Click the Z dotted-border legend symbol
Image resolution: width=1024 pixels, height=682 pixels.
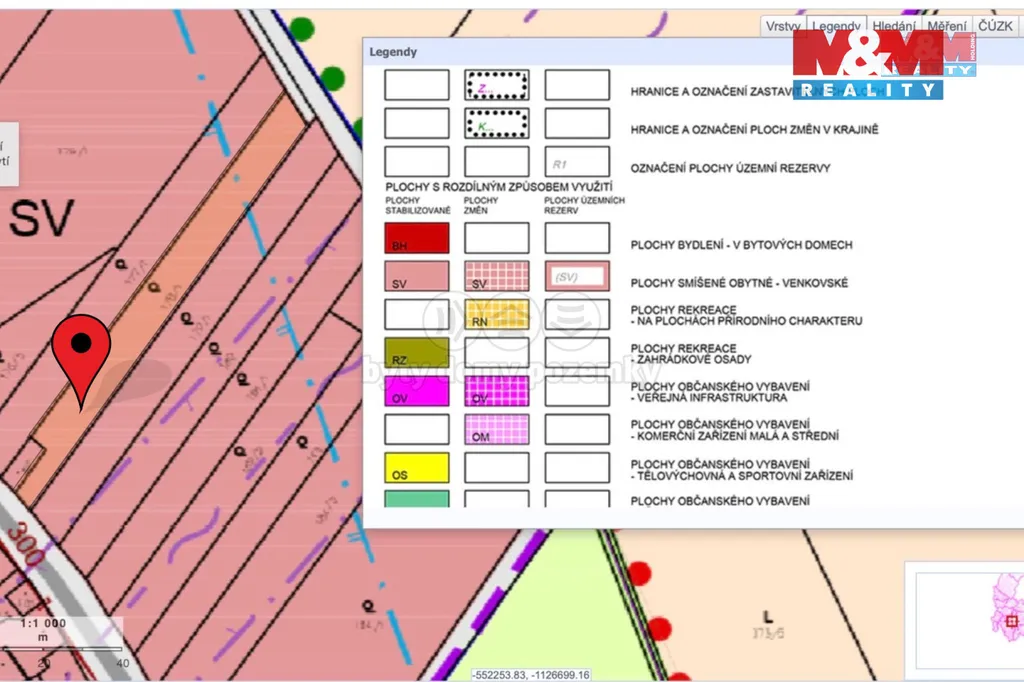point(497,85)
